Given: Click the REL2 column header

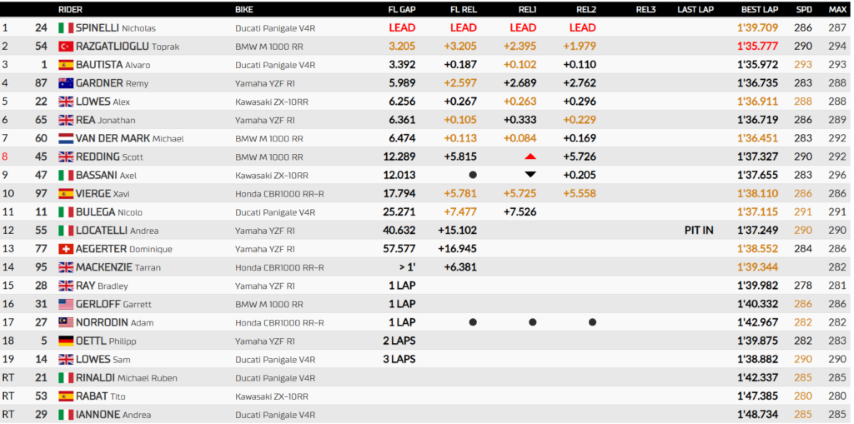Looking at the screenshot, I should (586, 9).
